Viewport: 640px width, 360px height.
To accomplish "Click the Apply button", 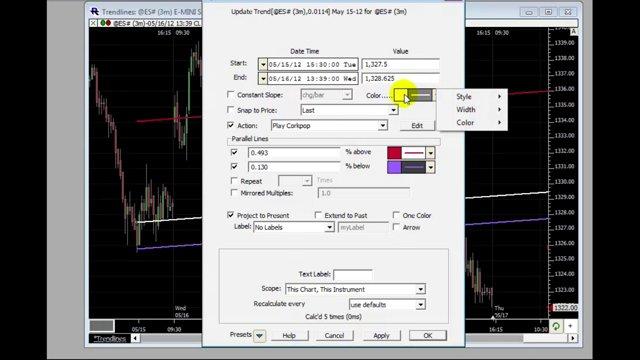I will click(381, 336).
